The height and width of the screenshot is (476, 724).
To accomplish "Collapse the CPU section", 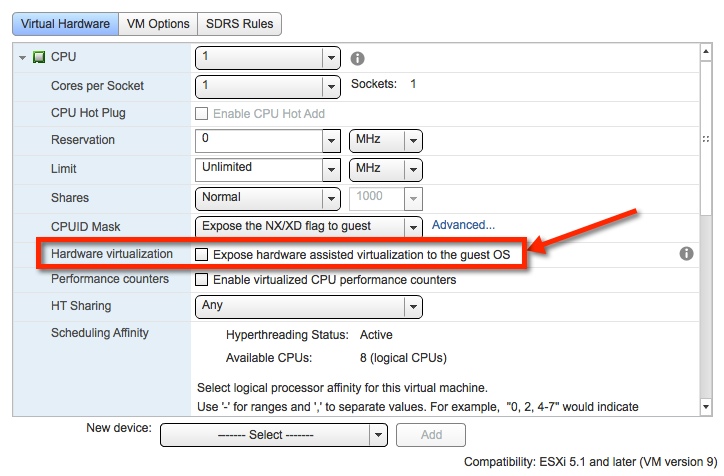I will coord(22,58).
